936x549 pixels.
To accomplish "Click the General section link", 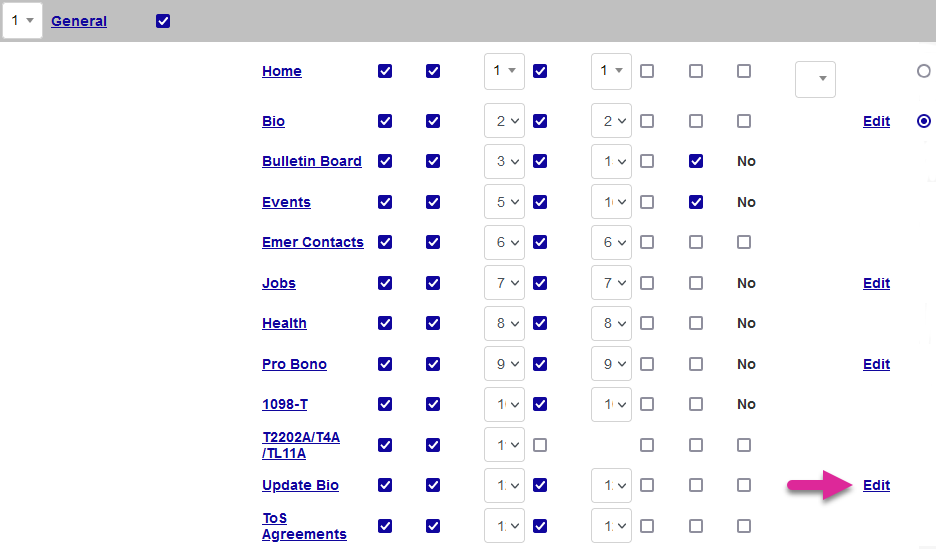I will click(79, 21).
